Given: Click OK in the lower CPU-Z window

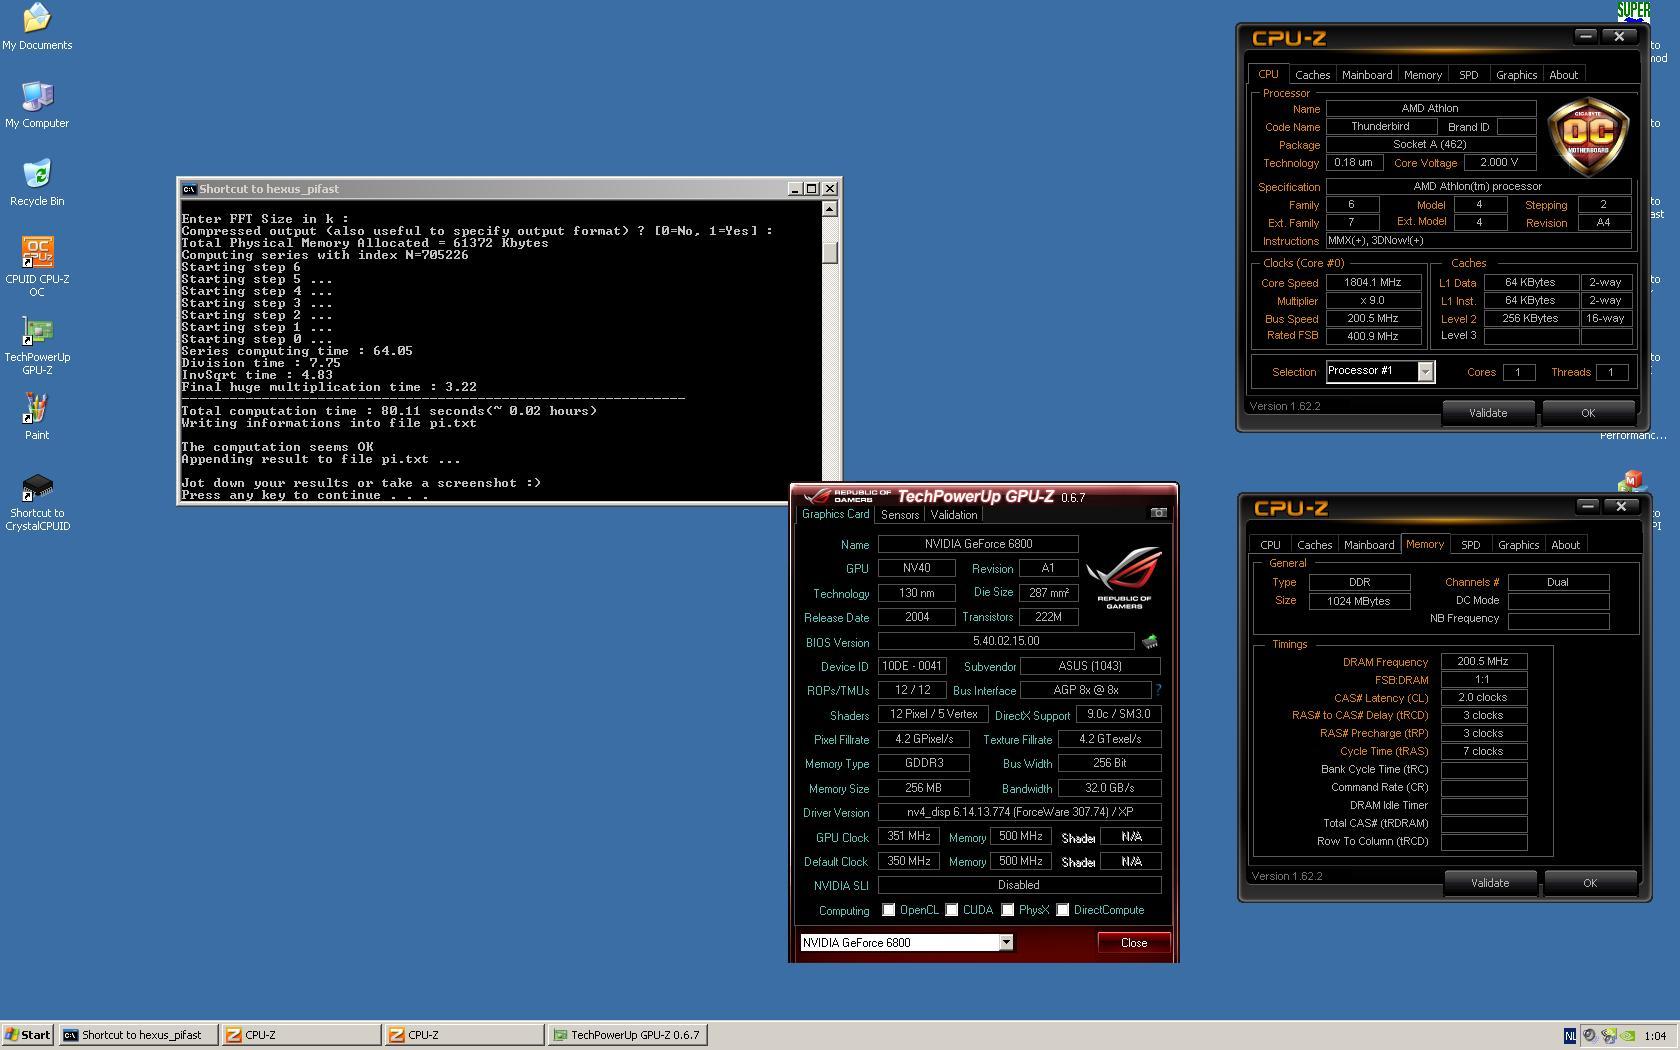Looking at the screenshot, I should point(1589,883).
